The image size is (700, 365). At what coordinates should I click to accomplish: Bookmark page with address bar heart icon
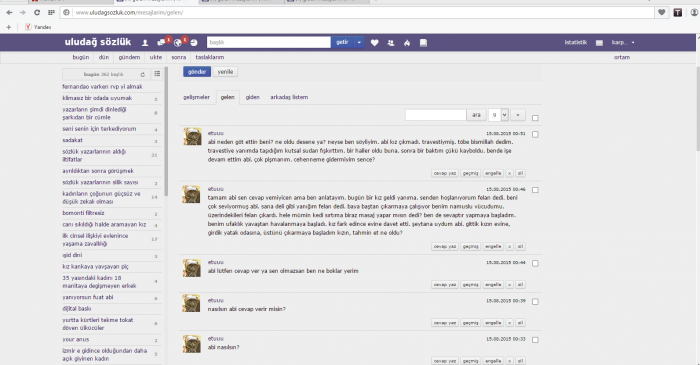tap(662, 12)
